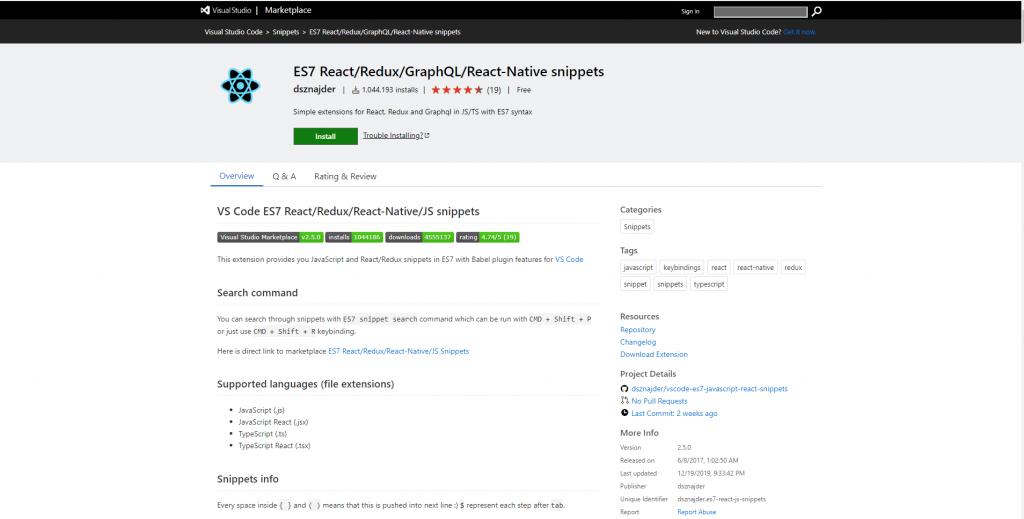This screenshot has height=519, width=1024.
Task: Click 'Released on' date 6/8/2017
Action: click(708, 460)
